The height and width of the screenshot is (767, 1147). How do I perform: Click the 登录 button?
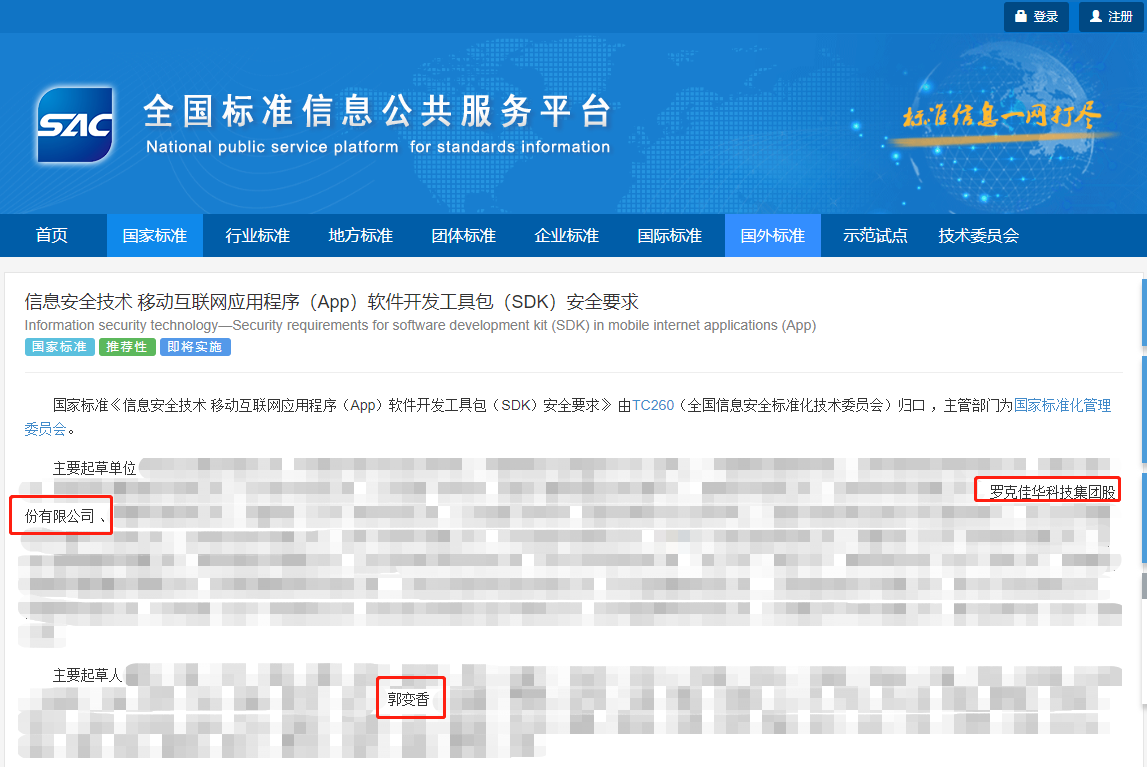[x=1036, y=16]
